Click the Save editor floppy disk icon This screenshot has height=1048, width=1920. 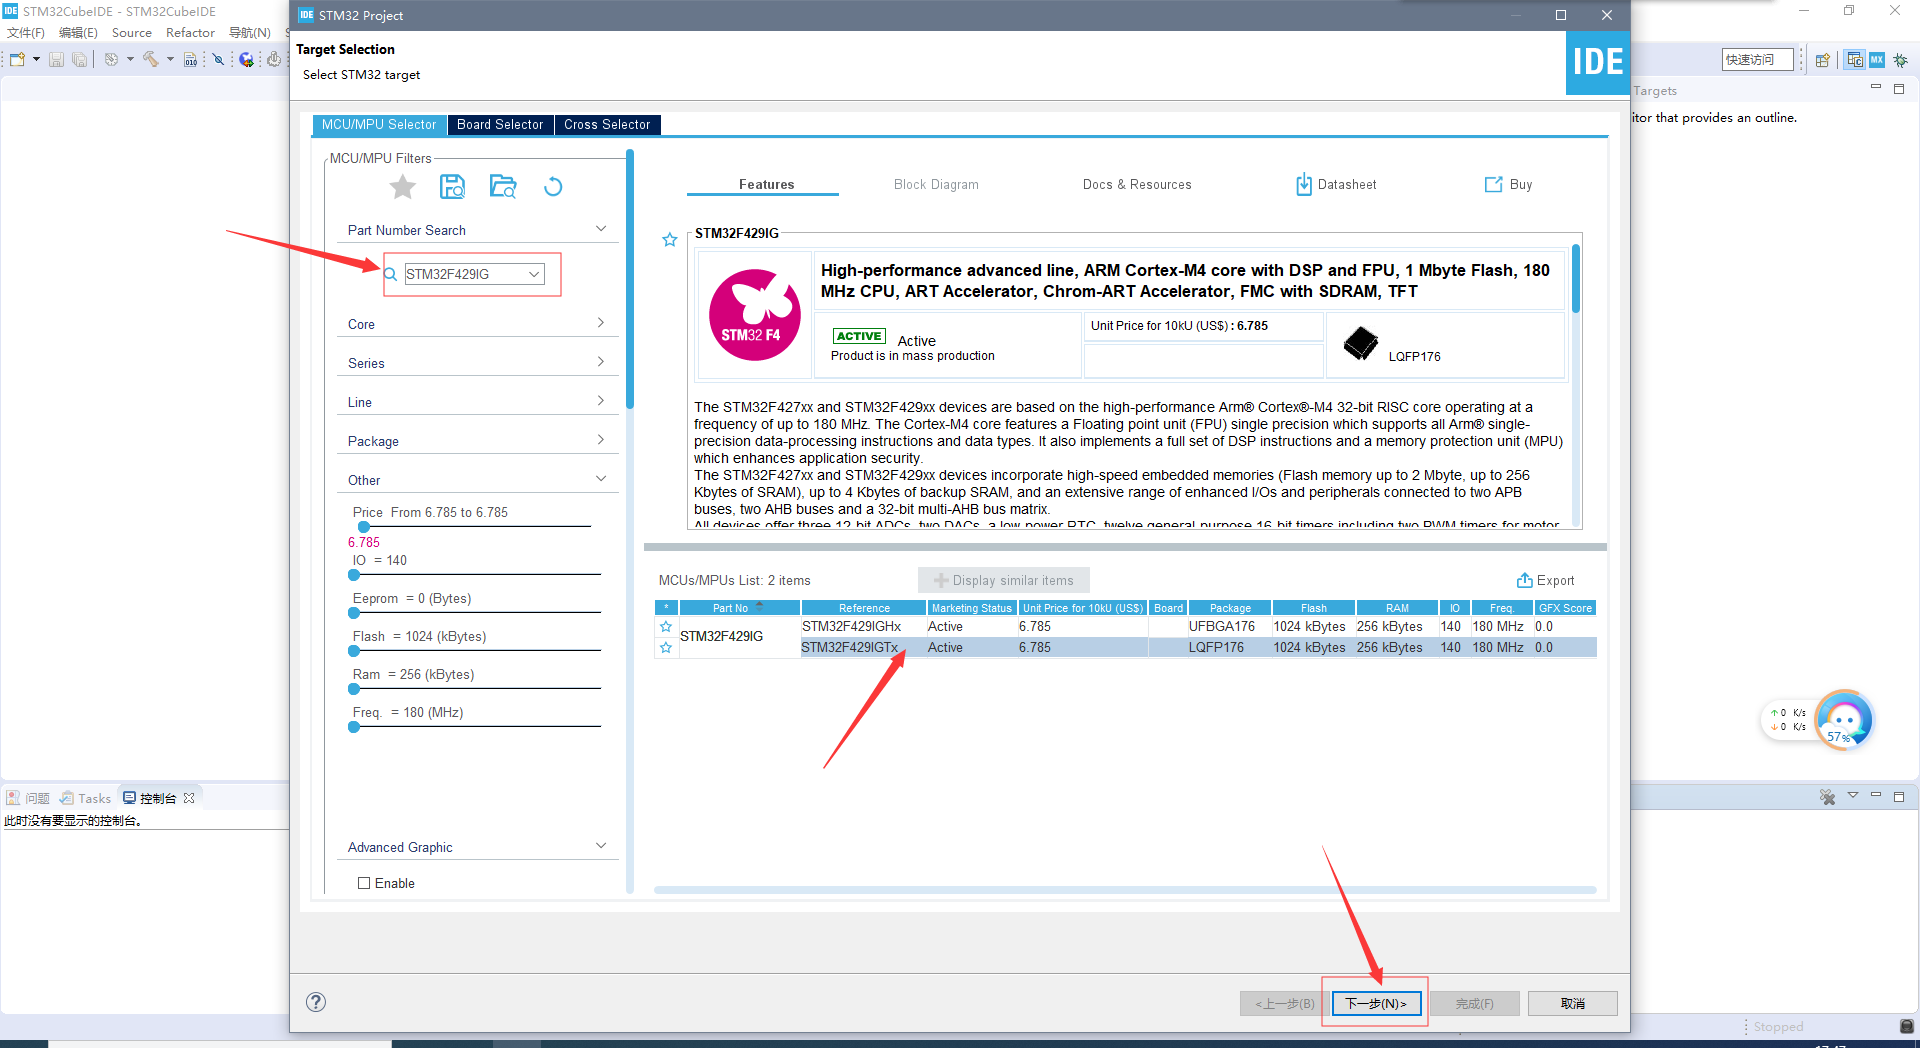(56, 59)
